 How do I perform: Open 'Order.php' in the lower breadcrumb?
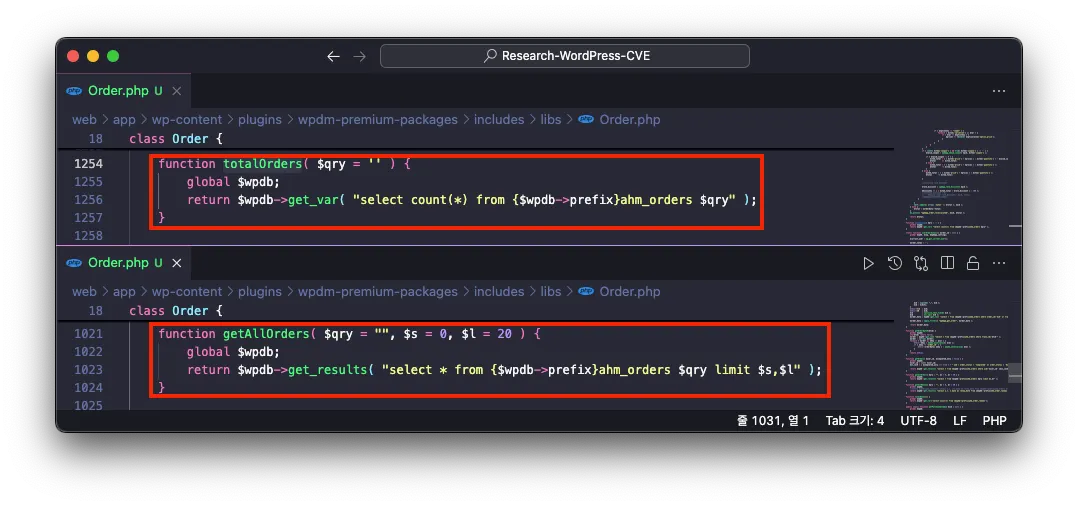coord(630,292)
